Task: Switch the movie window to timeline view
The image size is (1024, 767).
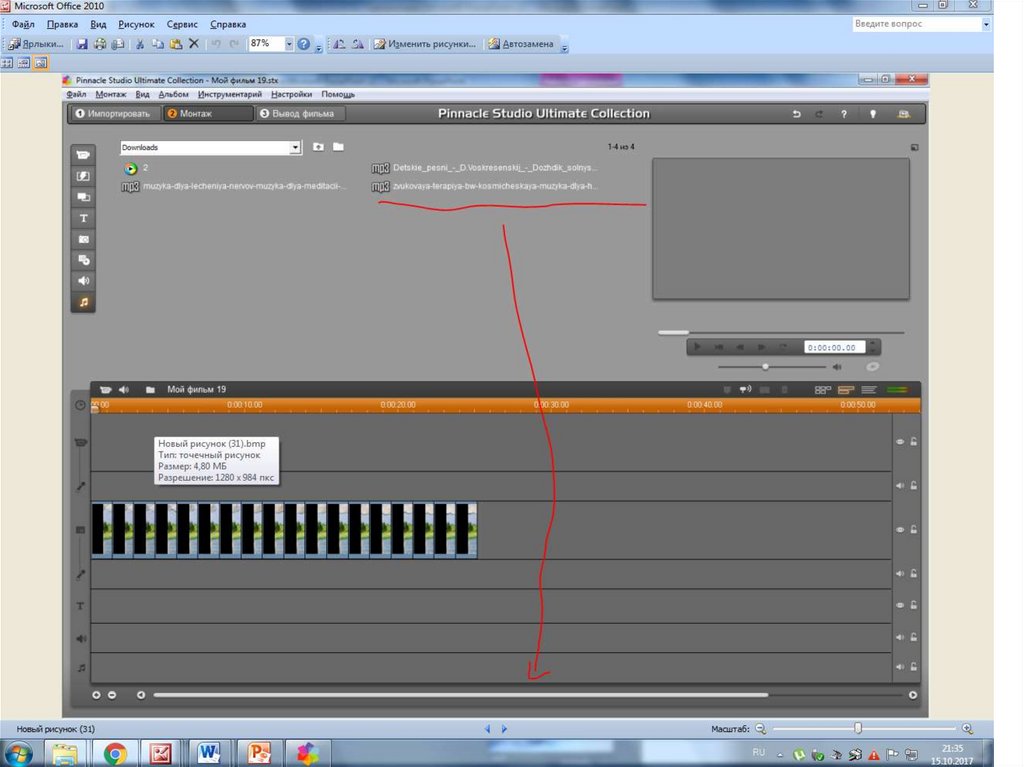Action: pyautogui.click(x=845, y=390)
